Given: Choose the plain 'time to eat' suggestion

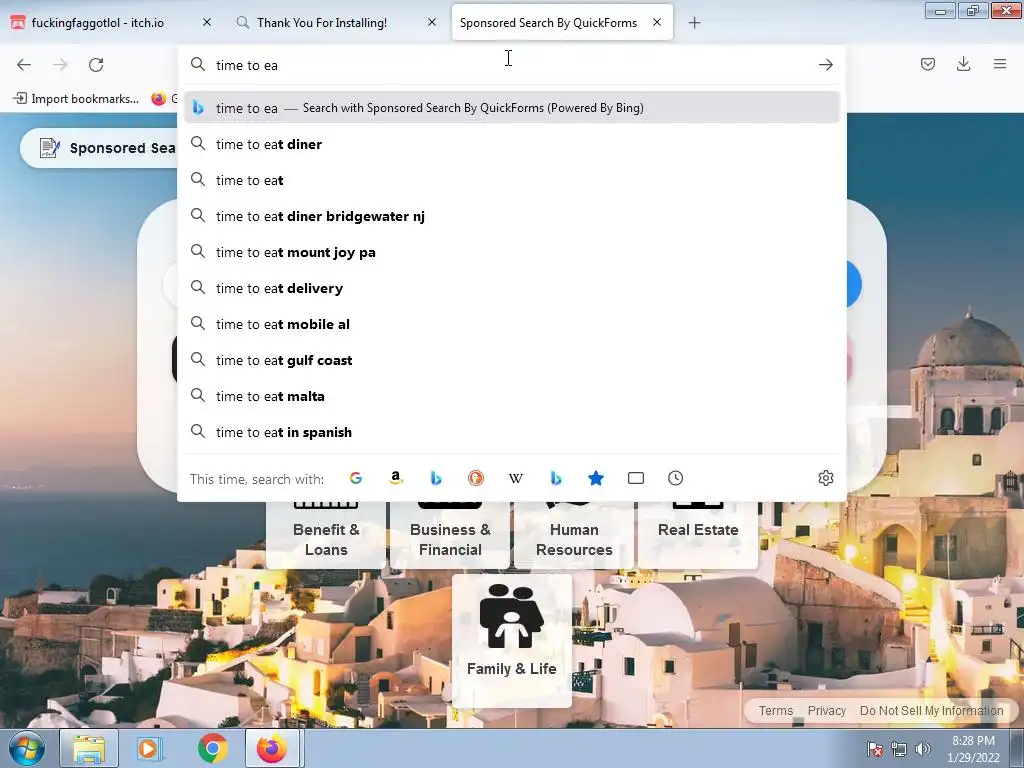Looking at the screenshot, I should pos(512,180).
